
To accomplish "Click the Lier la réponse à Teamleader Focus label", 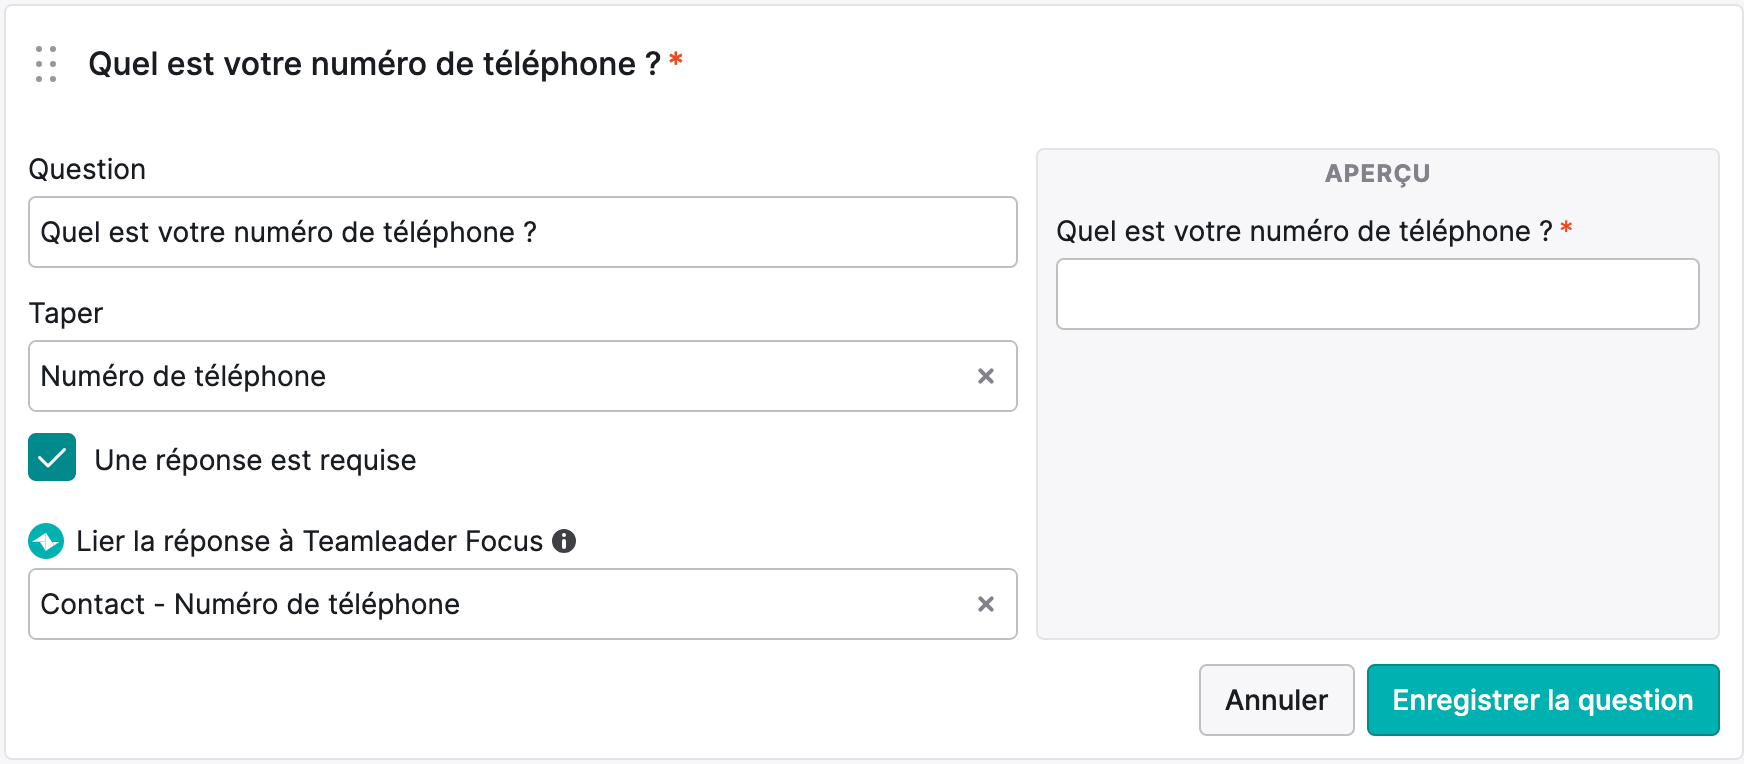I will click(310, 541).
